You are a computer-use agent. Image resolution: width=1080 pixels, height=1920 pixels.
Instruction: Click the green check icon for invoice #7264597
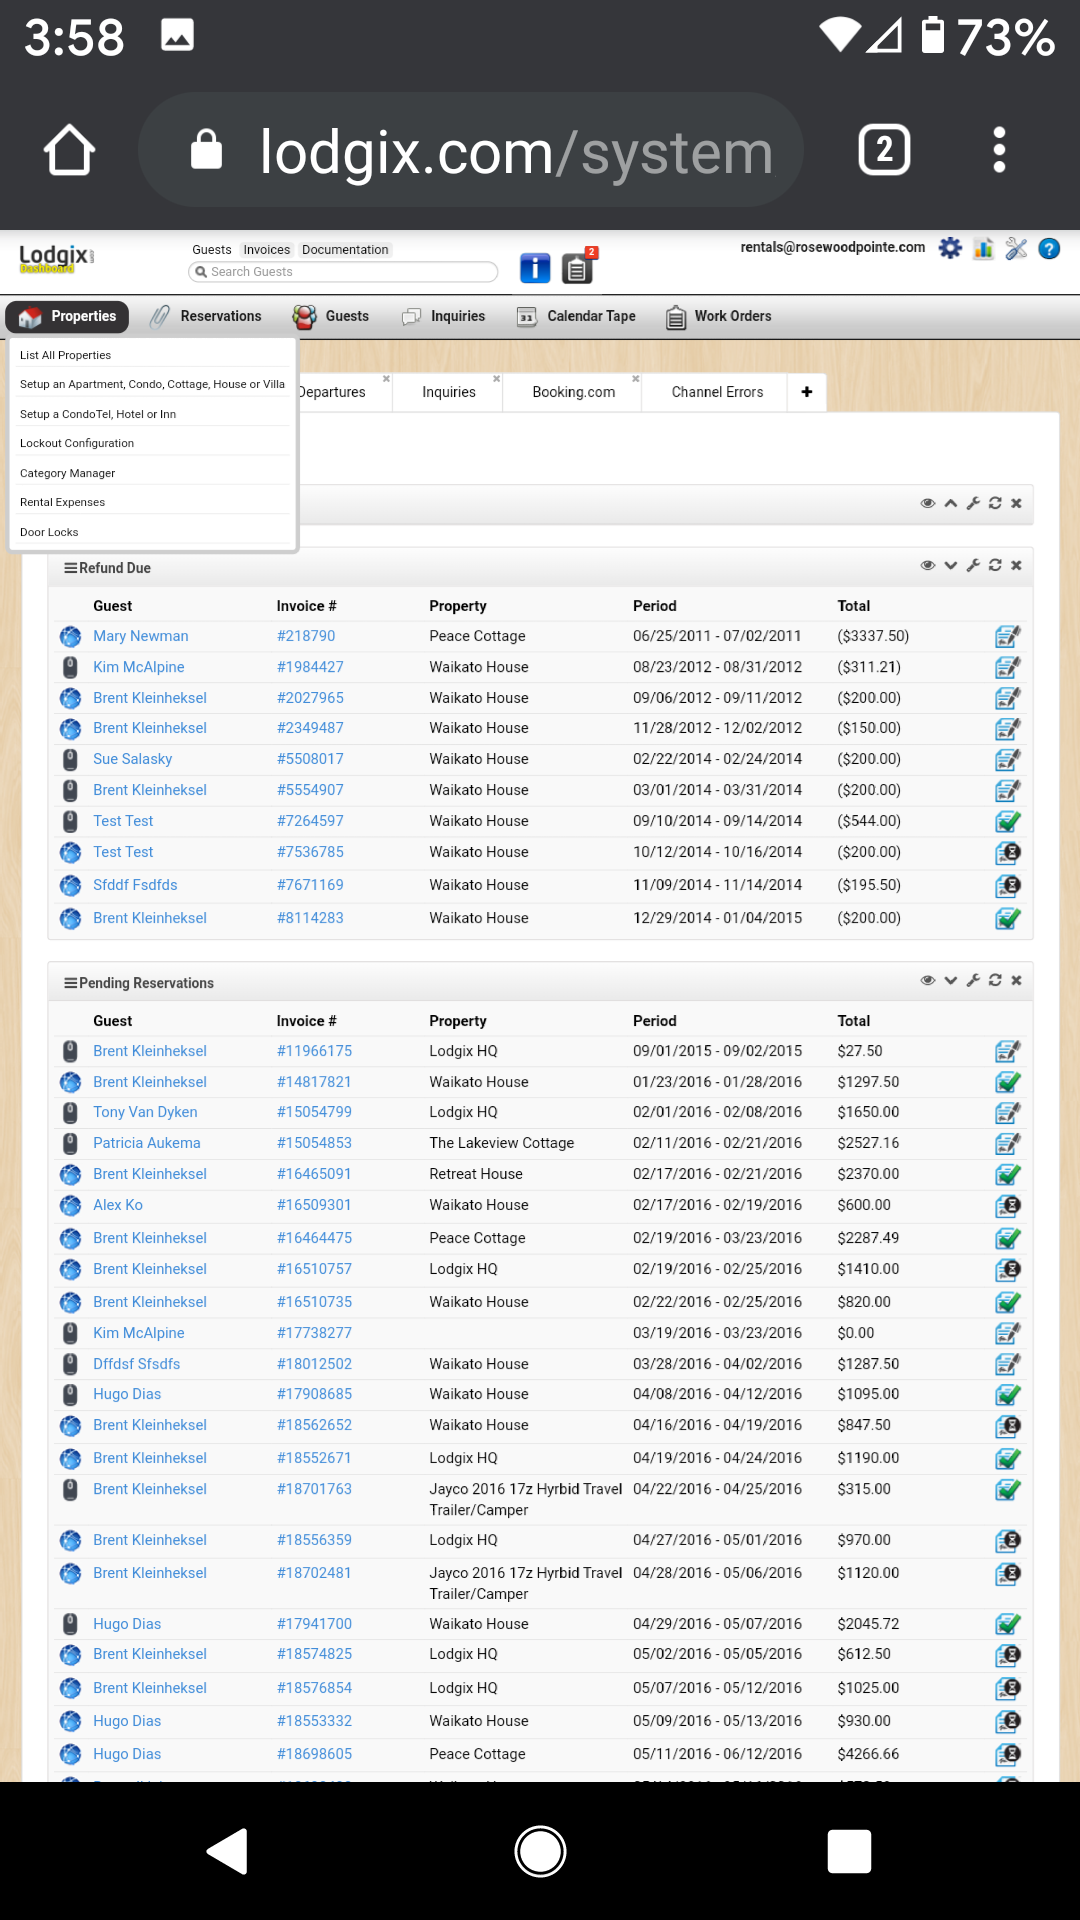coord(1007,821)
